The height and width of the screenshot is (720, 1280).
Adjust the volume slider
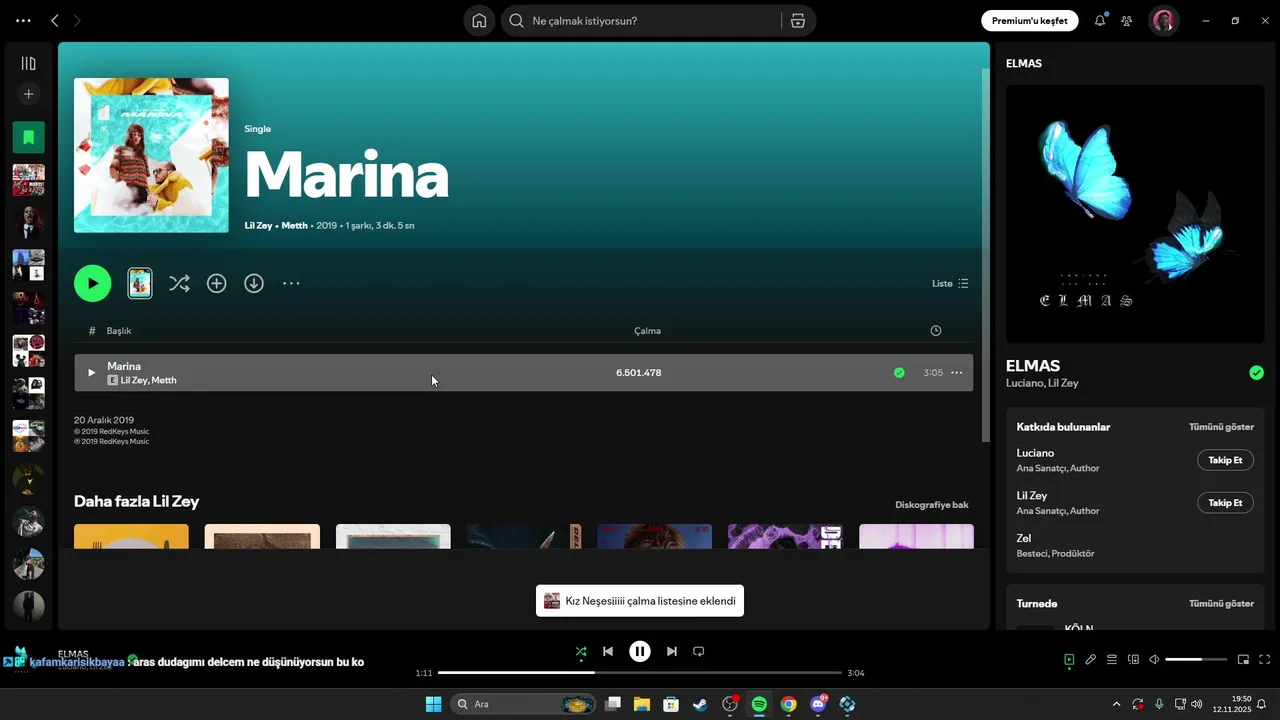[1196, 660]
